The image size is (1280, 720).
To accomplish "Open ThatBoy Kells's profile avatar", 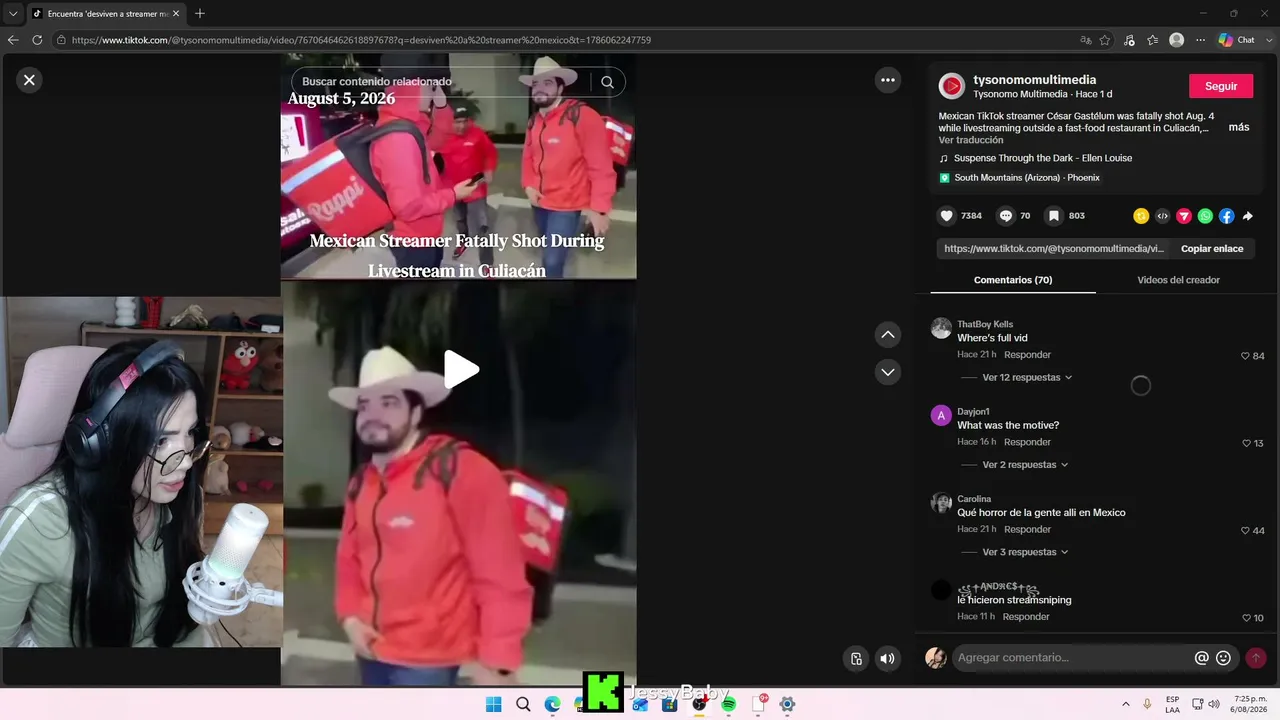I will [x=941, y=329].
